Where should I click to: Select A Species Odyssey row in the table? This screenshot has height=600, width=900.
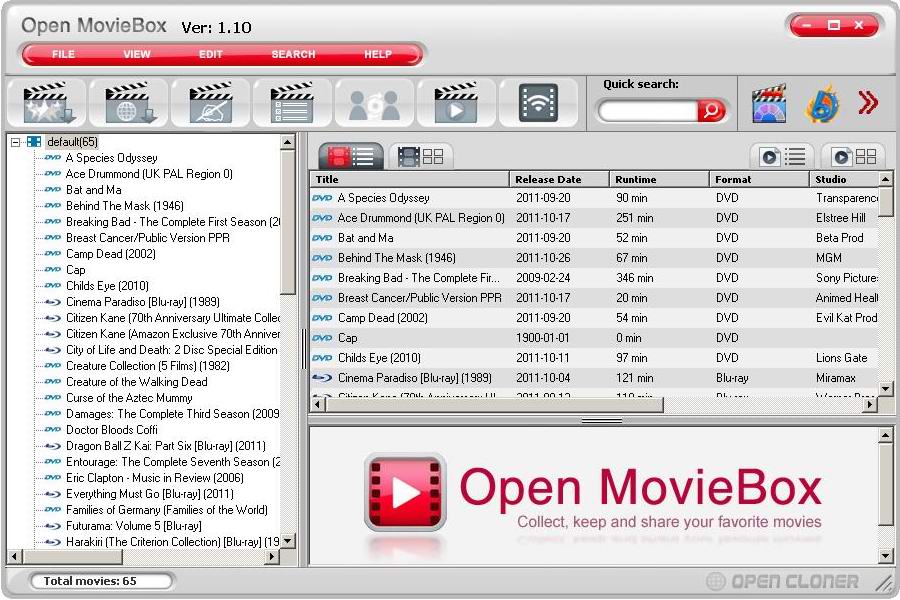click(594, 198)
